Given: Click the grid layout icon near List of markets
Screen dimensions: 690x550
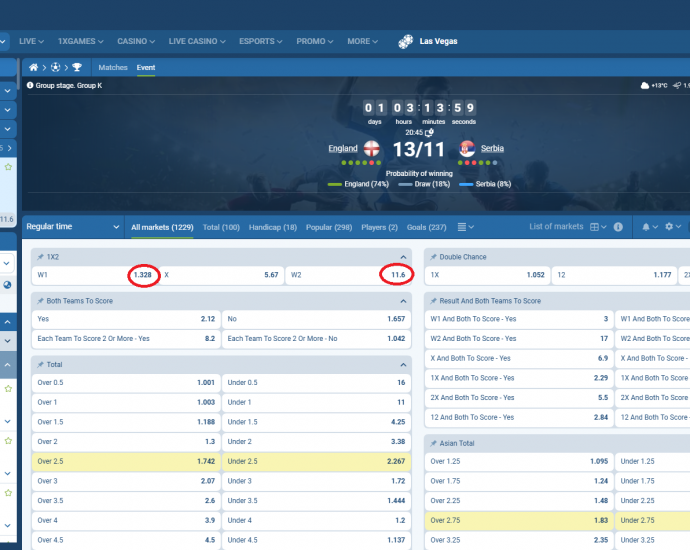Looking at the screenshot, I should [x=595, y=227].
